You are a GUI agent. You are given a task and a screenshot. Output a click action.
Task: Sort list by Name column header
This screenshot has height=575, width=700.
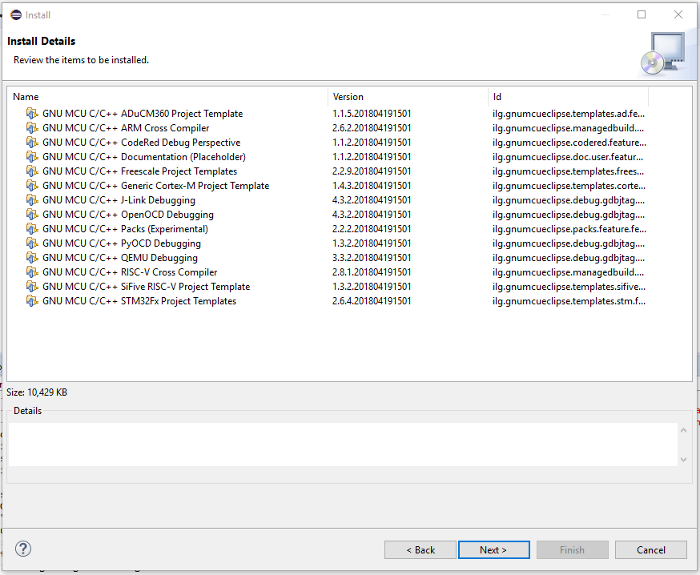(x=167, y=96)
